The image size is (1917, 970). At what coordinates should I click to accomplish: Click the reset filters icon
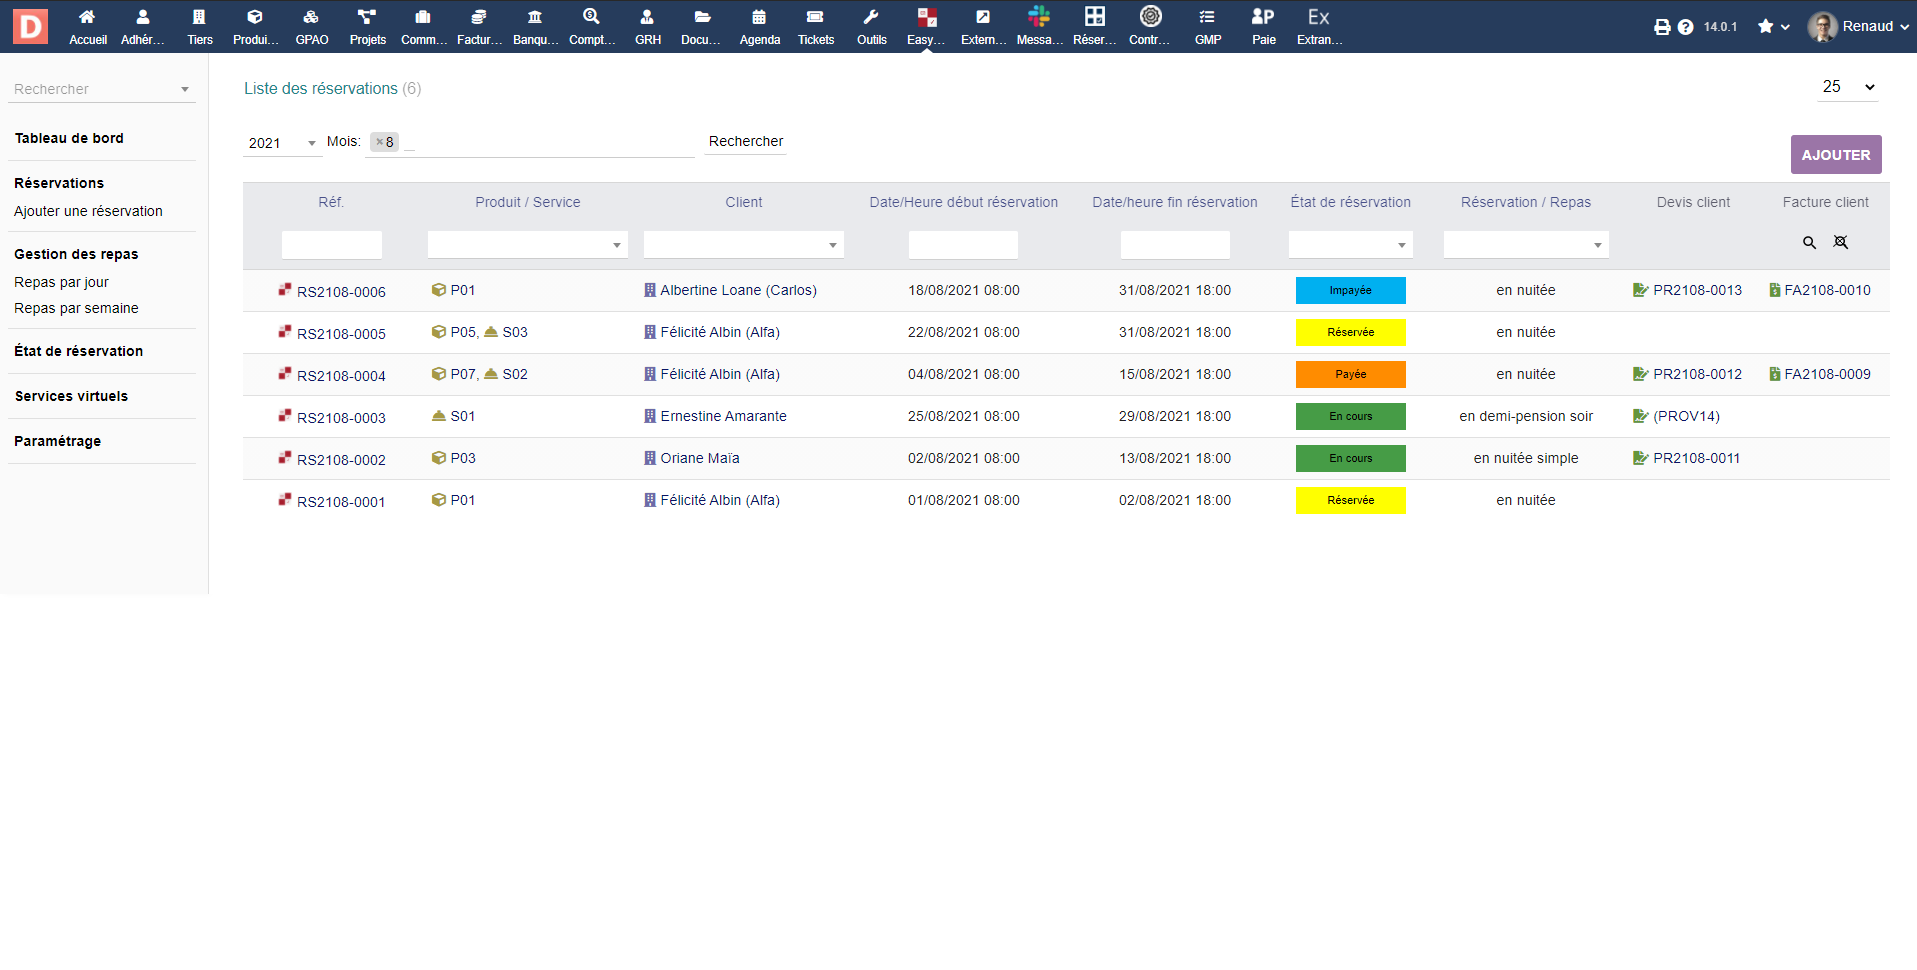(x=1840, y=243)
